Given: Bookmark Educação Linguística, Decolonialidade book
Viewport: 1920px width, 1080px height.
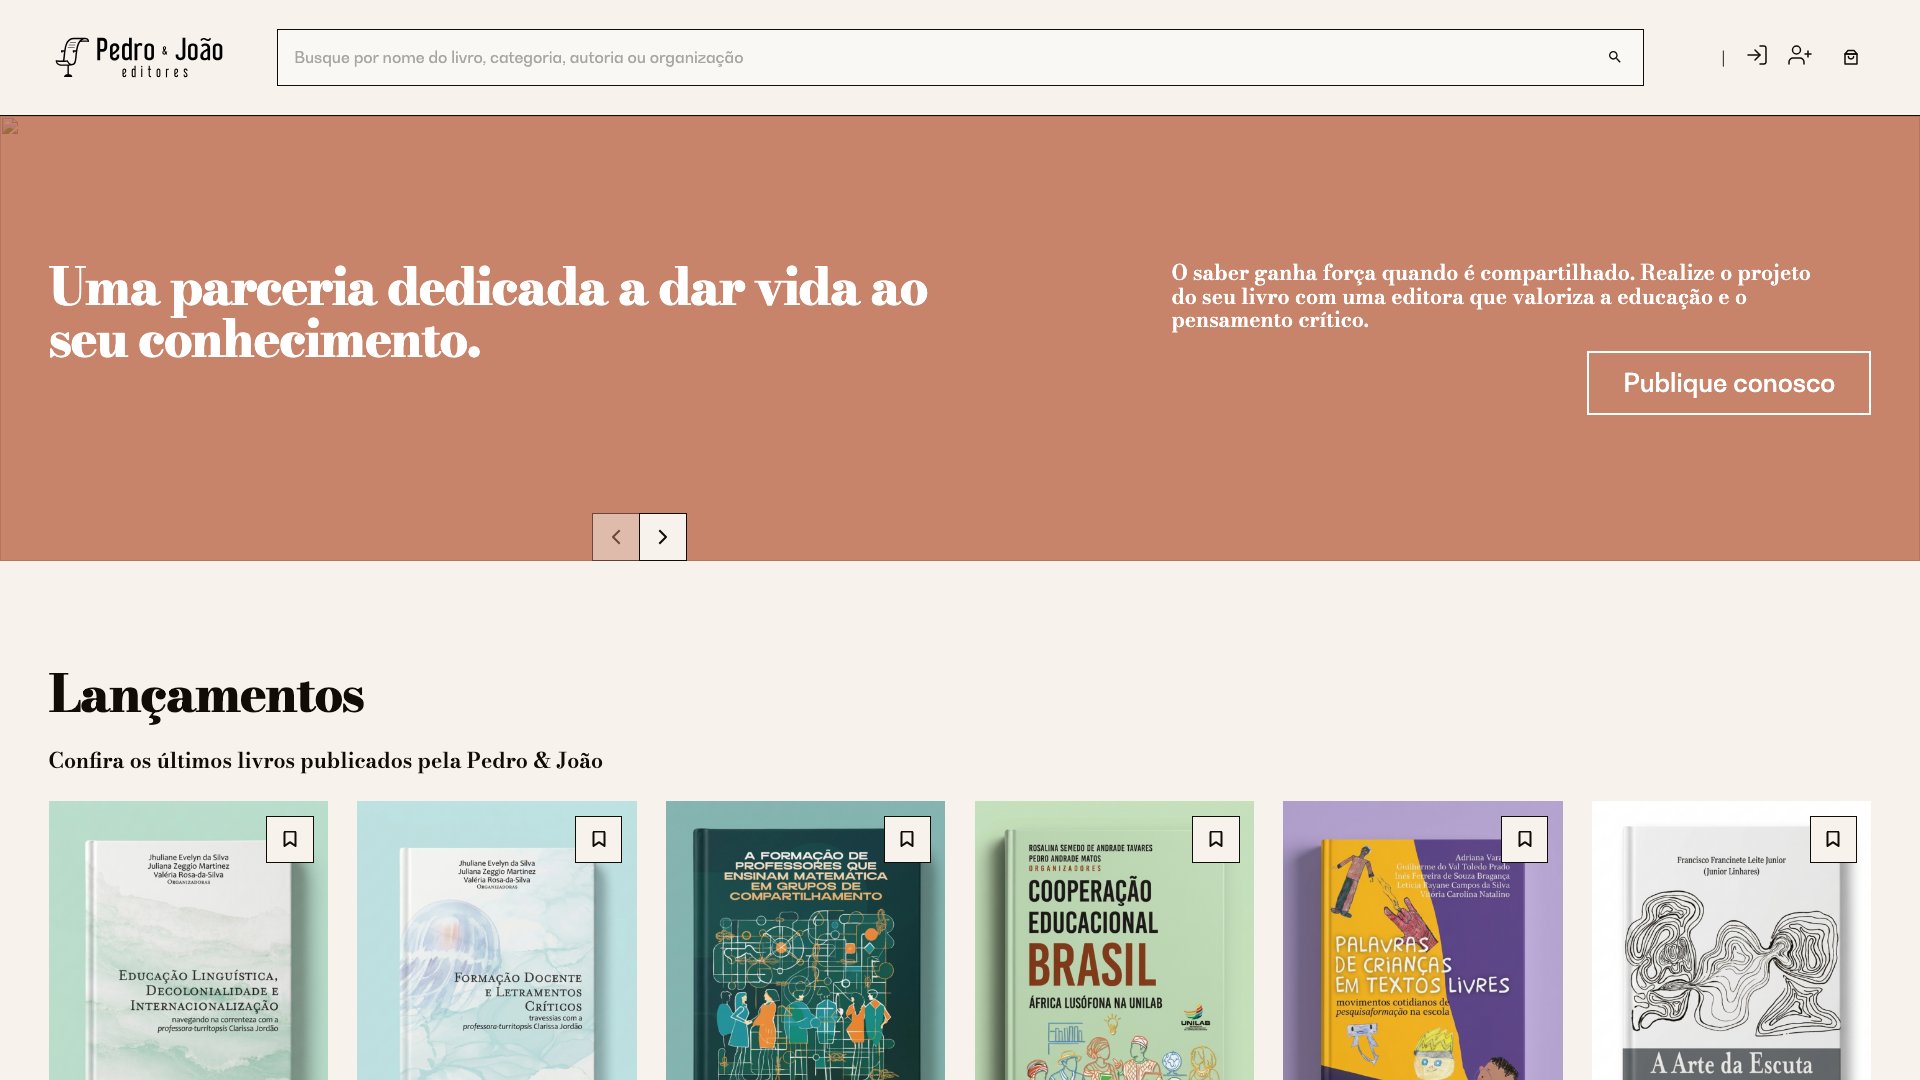Looking at the screenshot, I should pyautogui.click(x=290, y=839).
